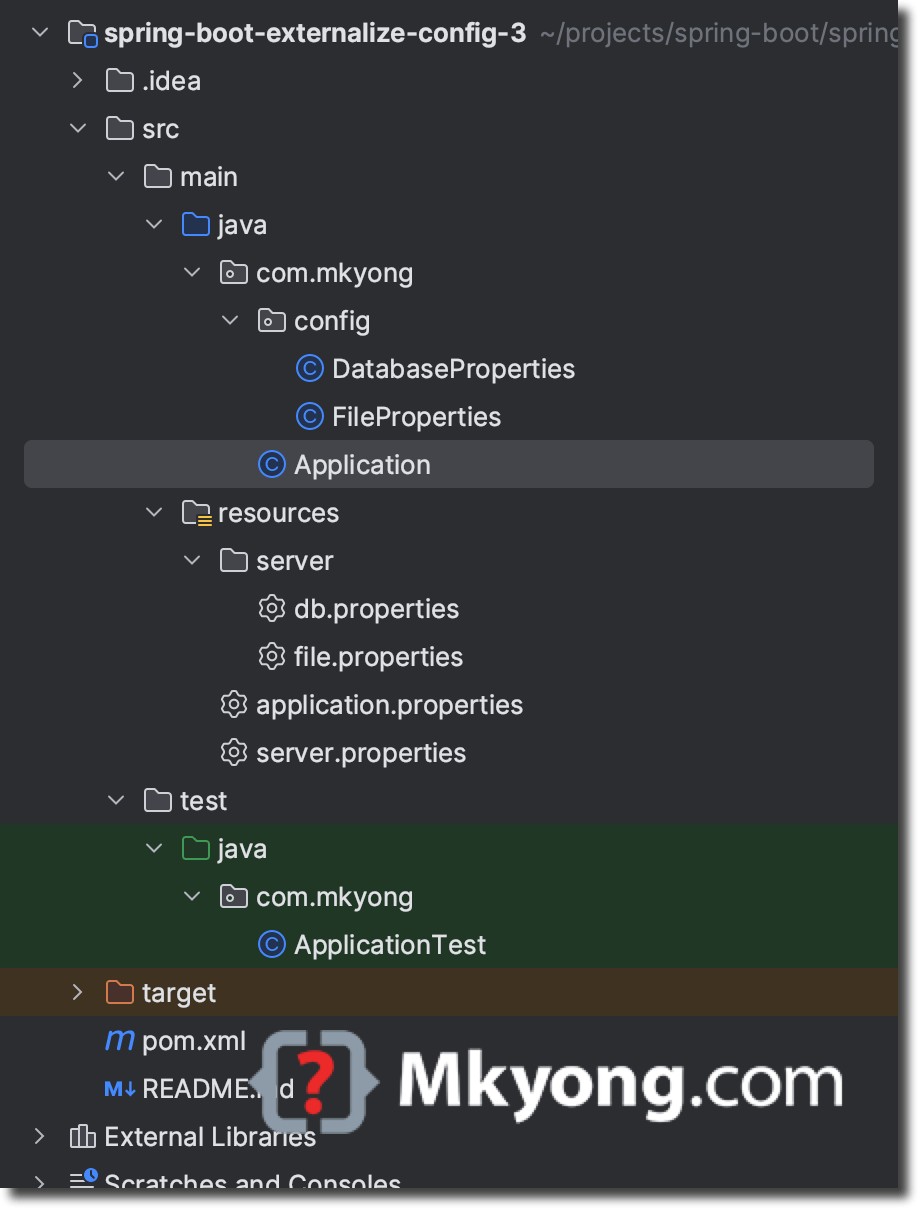Screen dimensions: 918x1208
Task: Click the gear icon for db.properties
Action: pyautogui.click(x=272, y=608)
